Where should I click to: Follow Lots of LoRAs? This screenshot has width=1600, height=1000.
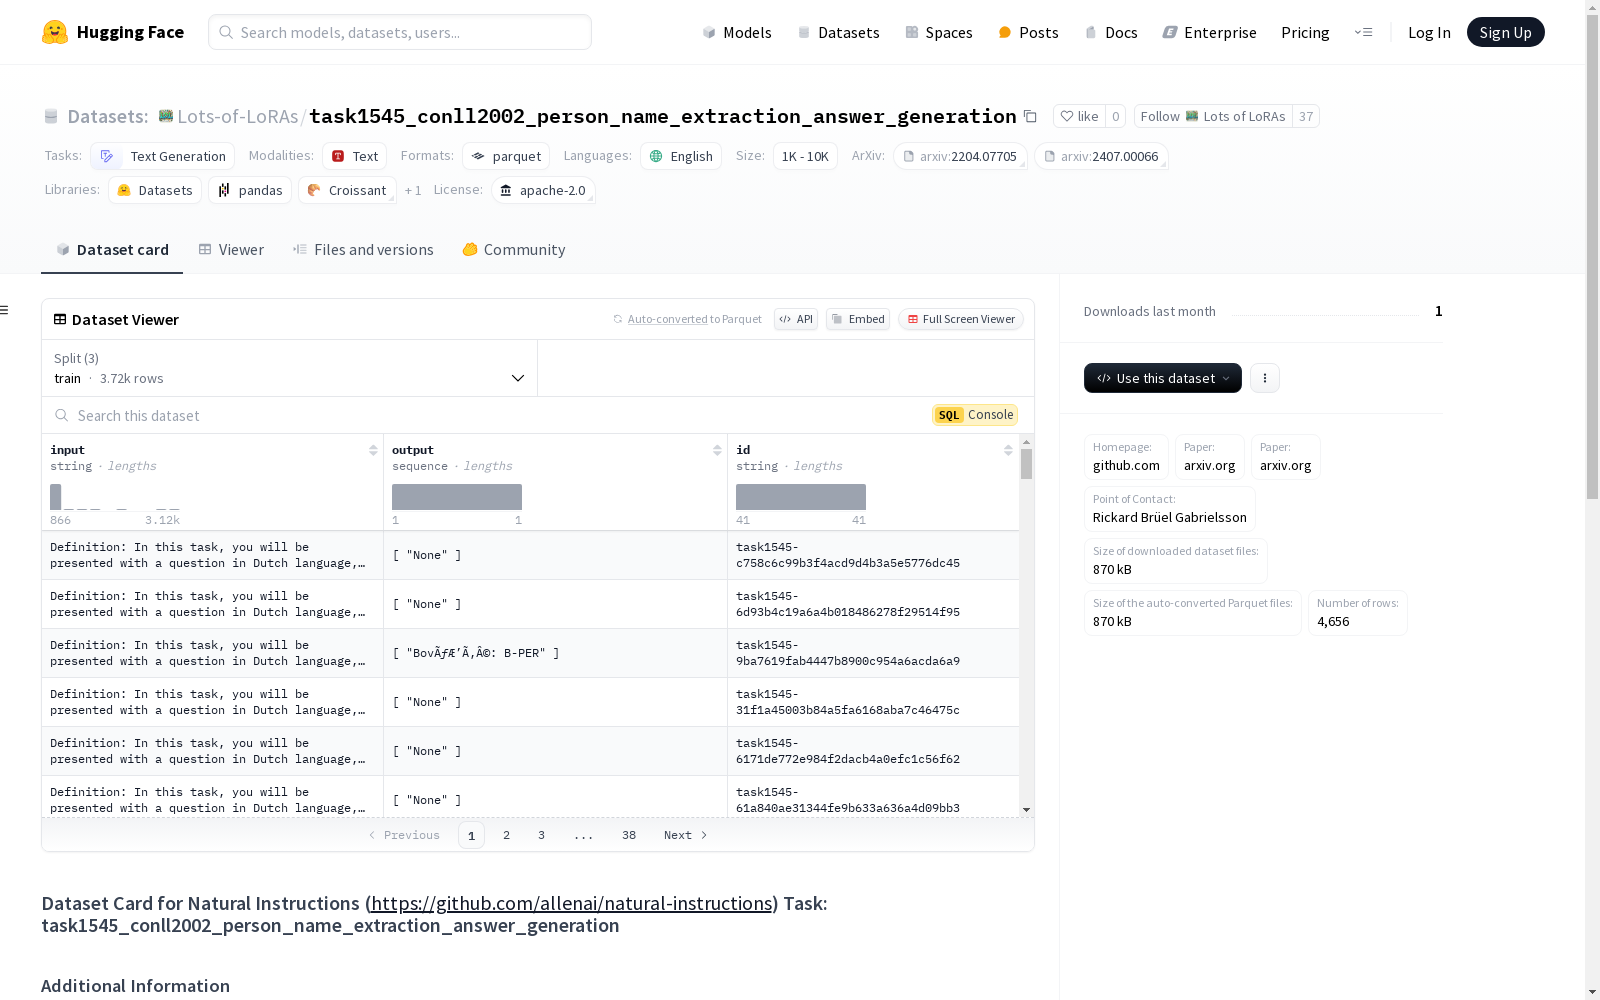[x=1213, y=116]
